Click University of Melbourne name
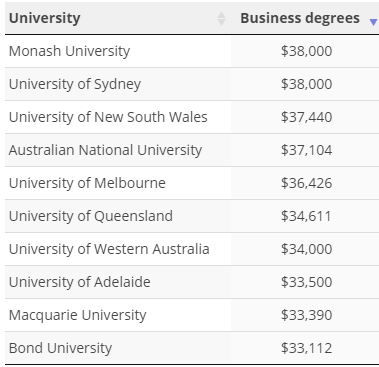The image size is (379, 367). (87, 183)
